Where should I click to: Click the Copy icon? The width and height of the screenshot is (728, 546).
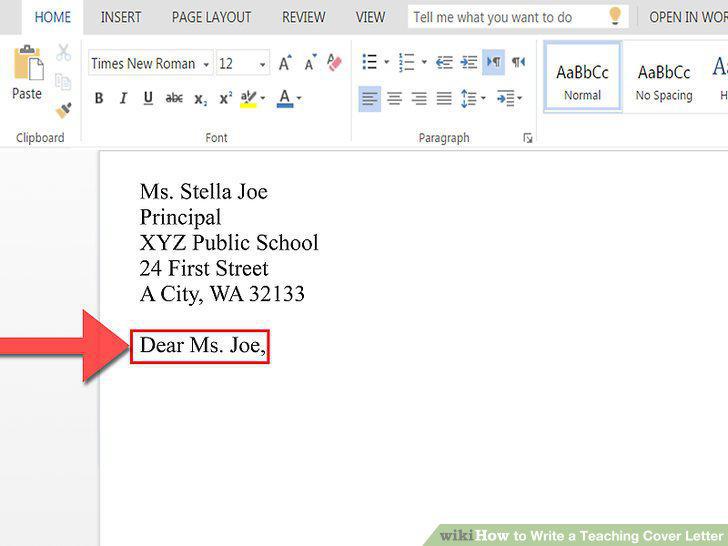[x=63, y=82]
